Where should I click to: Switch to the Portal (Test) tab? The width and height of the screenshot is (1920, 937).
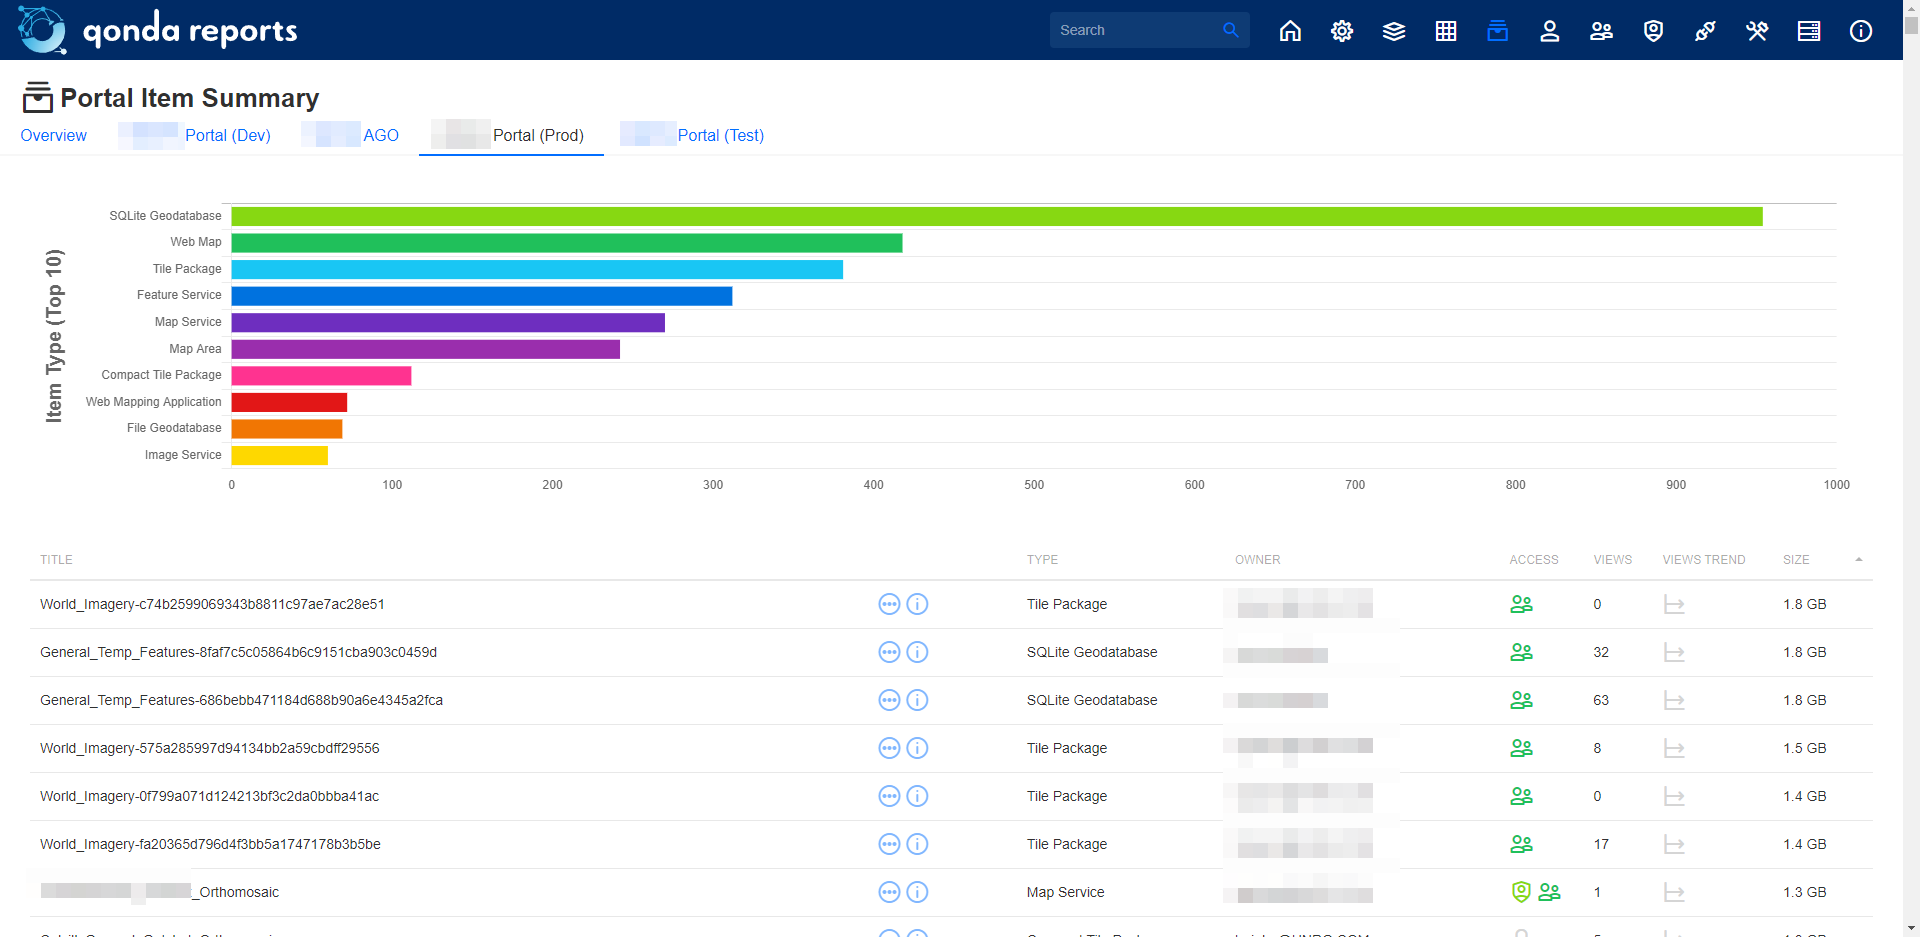click(x=721, y=135)
